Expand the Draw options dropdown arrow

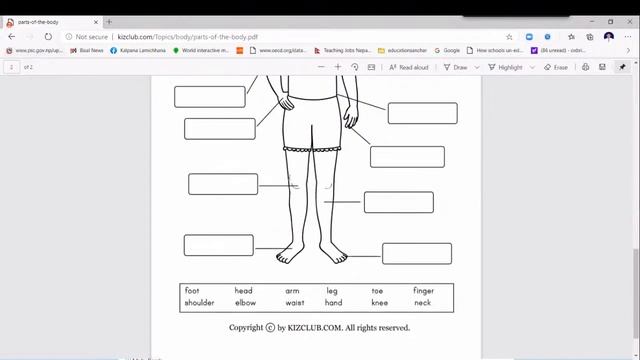pos(477,67)
